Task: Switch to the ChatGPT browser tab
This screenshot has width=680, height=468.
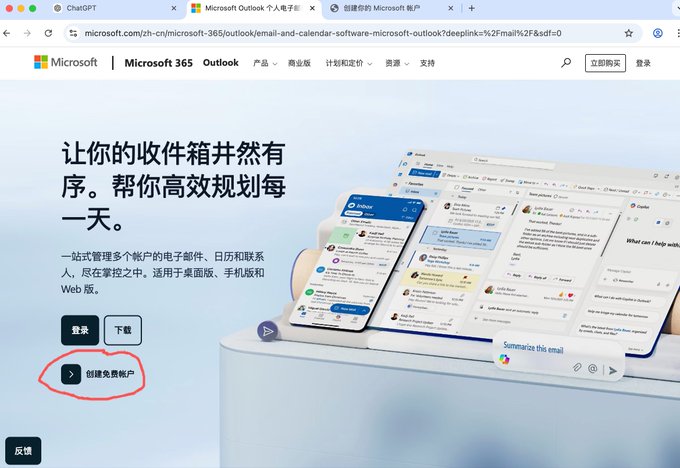Action: point(114,8)
